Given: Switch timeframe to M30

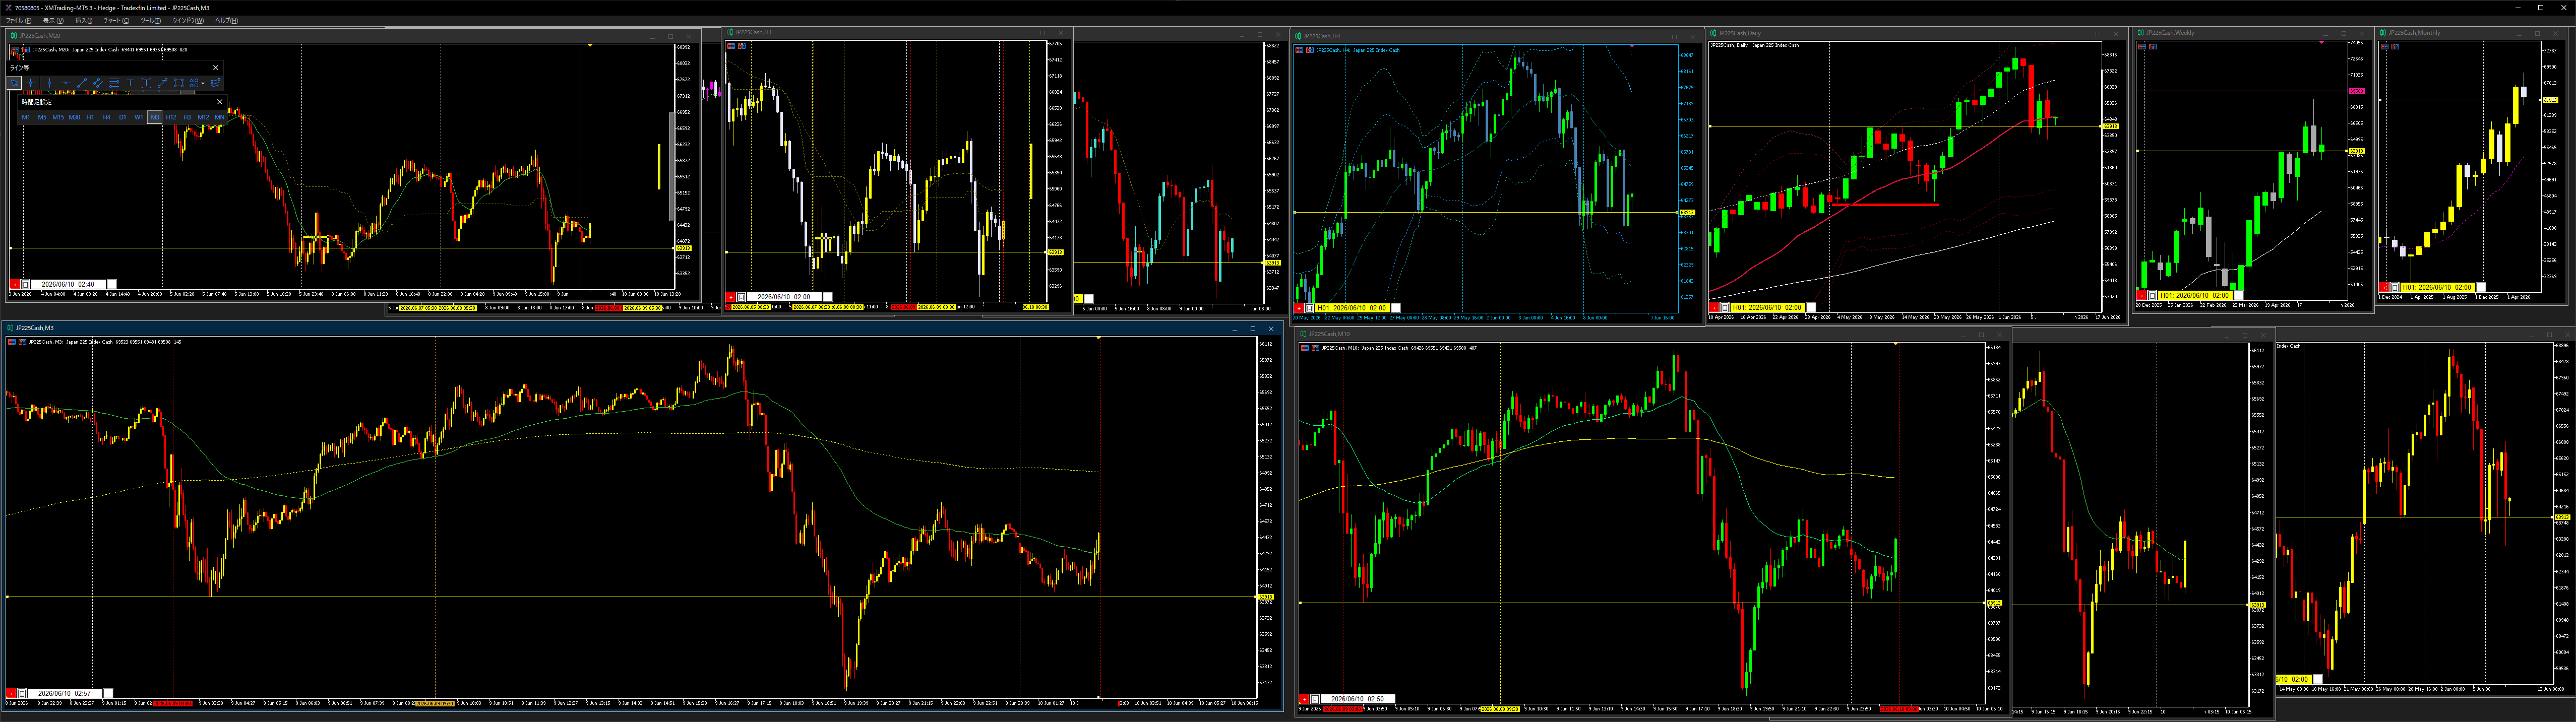Looking at the screenshot, I should point(74,117).
